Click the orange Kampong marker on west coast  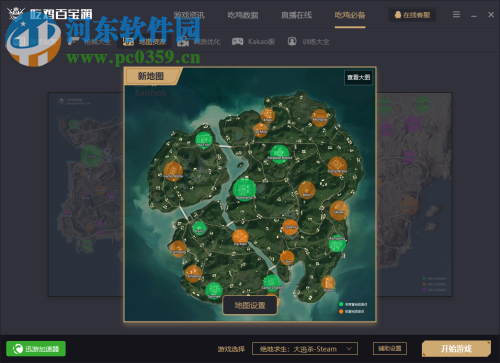coord(178,248)
